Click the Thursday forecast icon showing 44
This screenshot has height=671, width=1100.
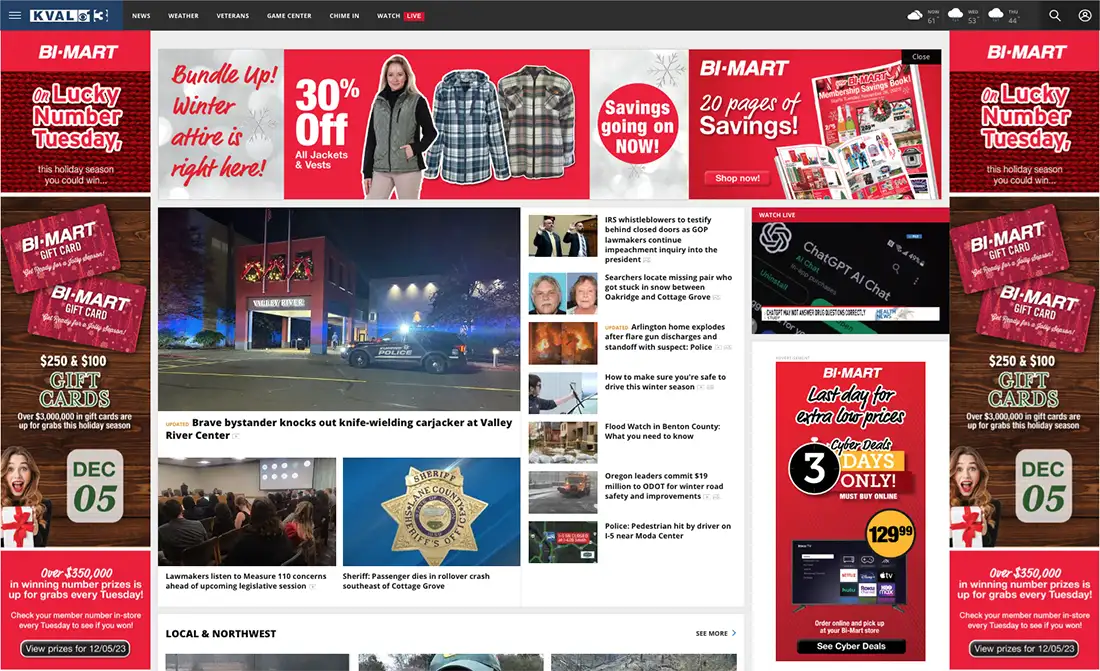click(x=995, y=14)
